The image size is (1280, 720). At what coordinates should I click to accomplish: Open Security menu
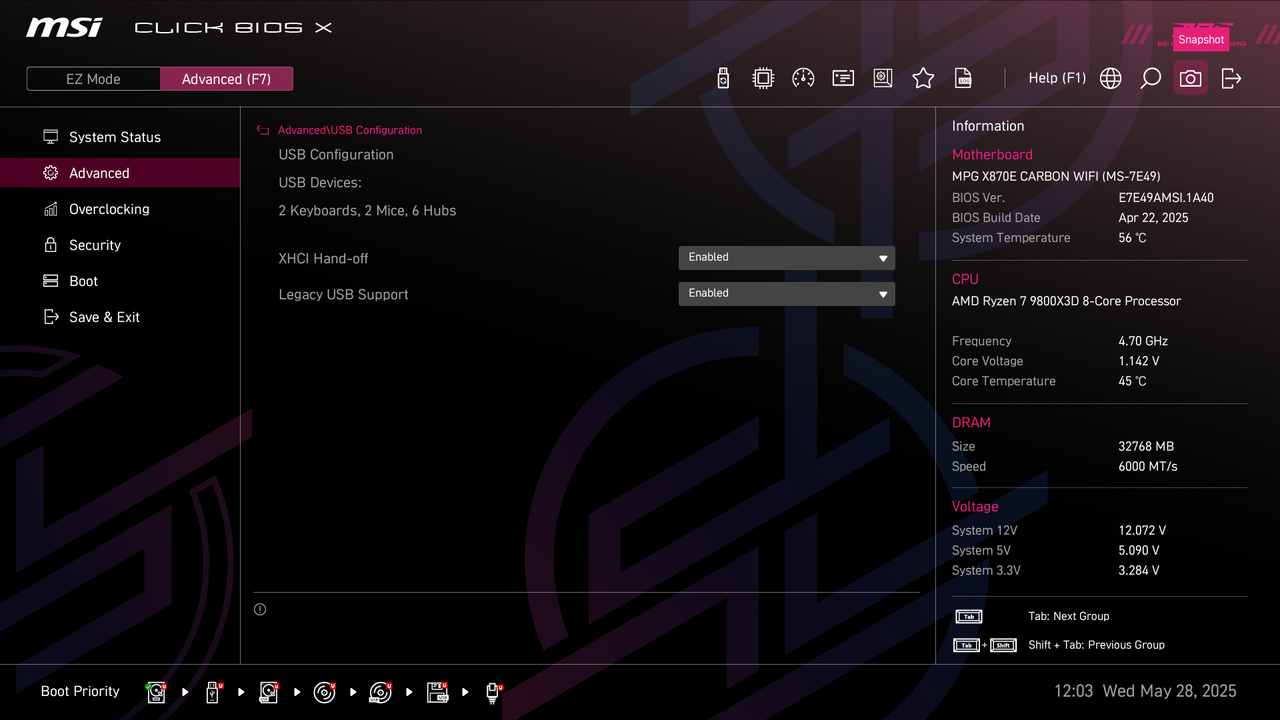(x=120, y=245)
